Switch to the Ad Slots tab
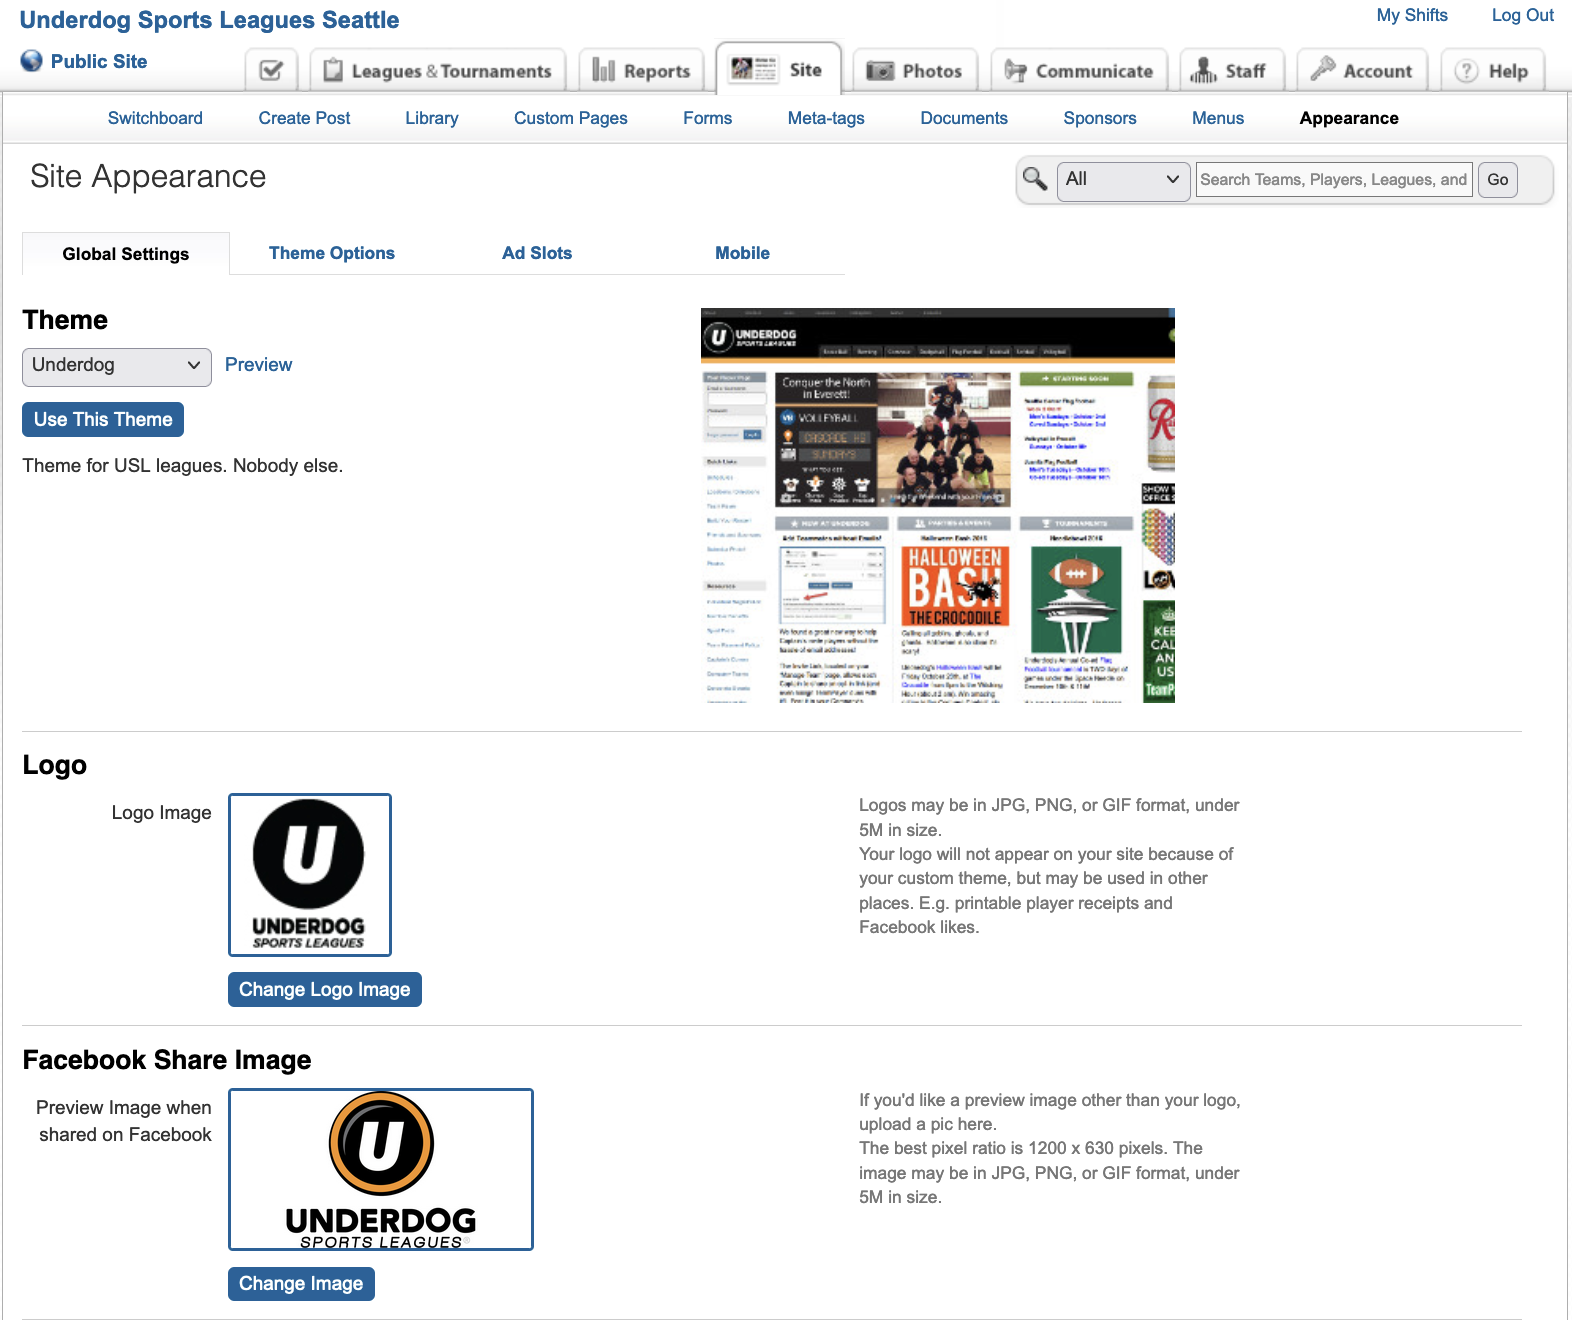 [537, 253]
